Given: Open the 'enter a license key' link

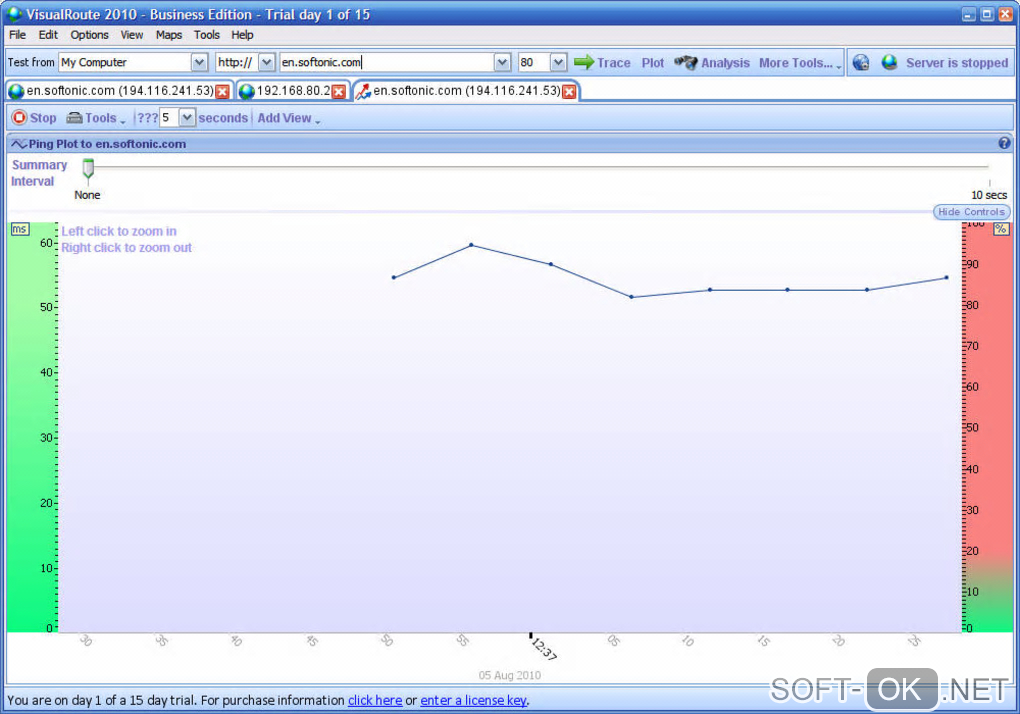Looking at the screenshot, I should click(x=474, y=700).
